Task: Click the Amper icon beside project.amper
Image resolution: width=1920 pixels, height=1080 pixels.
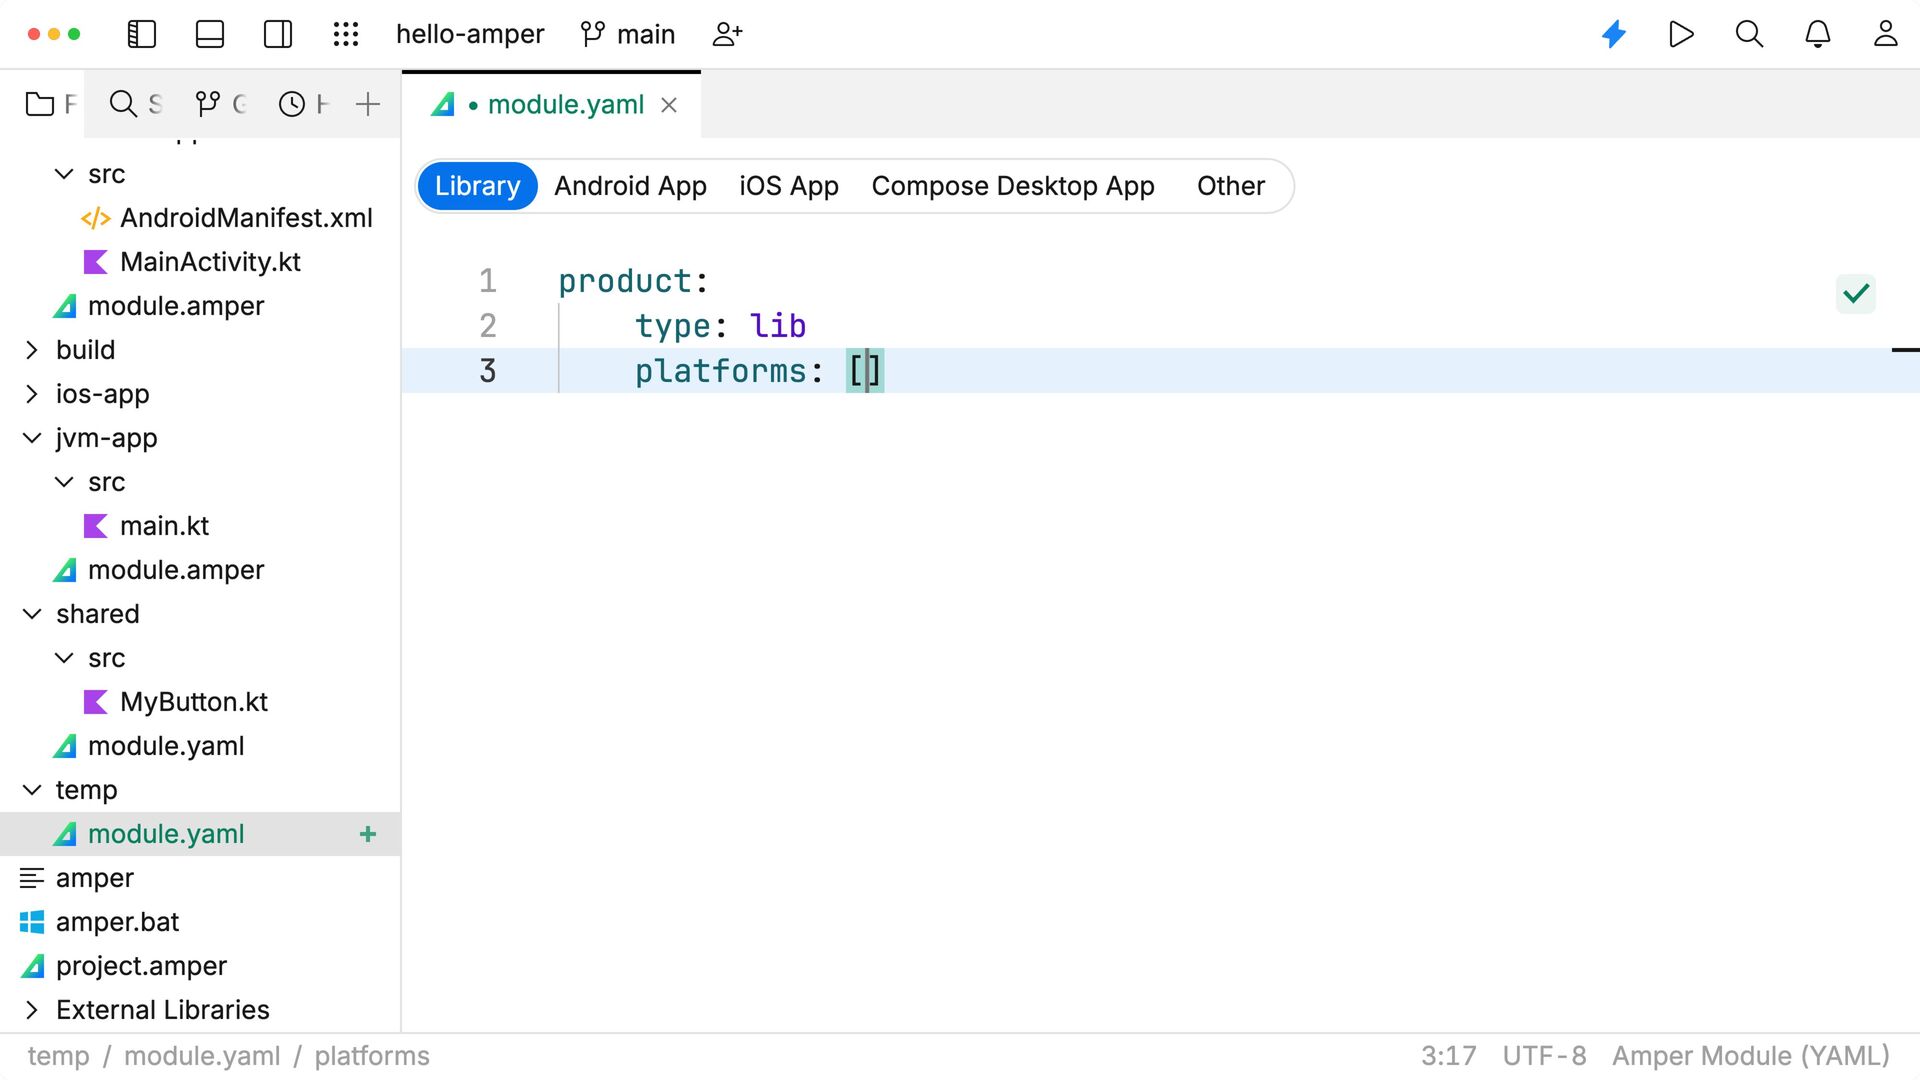Action: 32,966
